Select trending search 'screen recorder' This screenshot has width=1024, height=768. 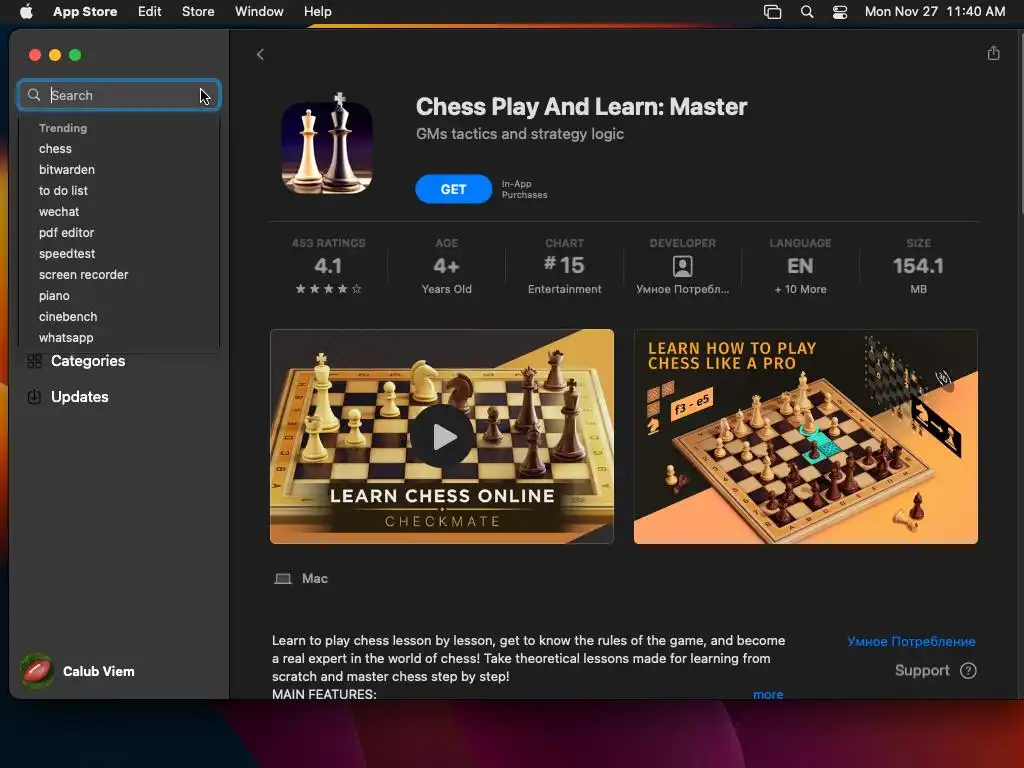[x=84, y=275]
